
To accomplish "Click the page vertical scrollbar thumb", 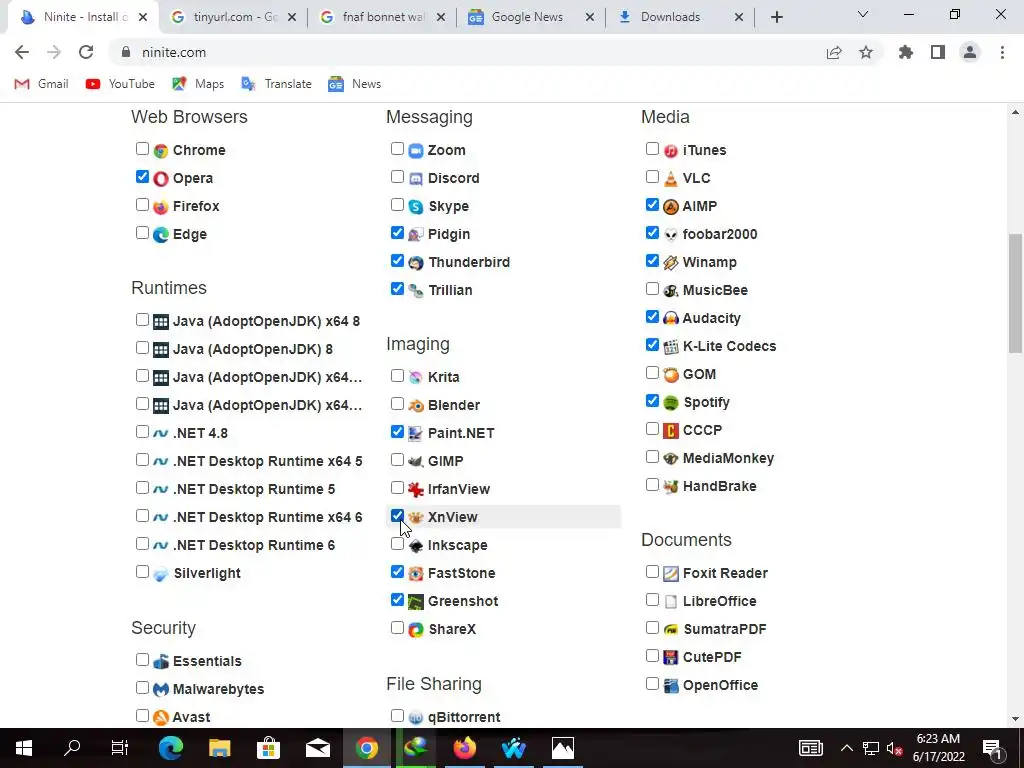I will (x=1015, y=293).
